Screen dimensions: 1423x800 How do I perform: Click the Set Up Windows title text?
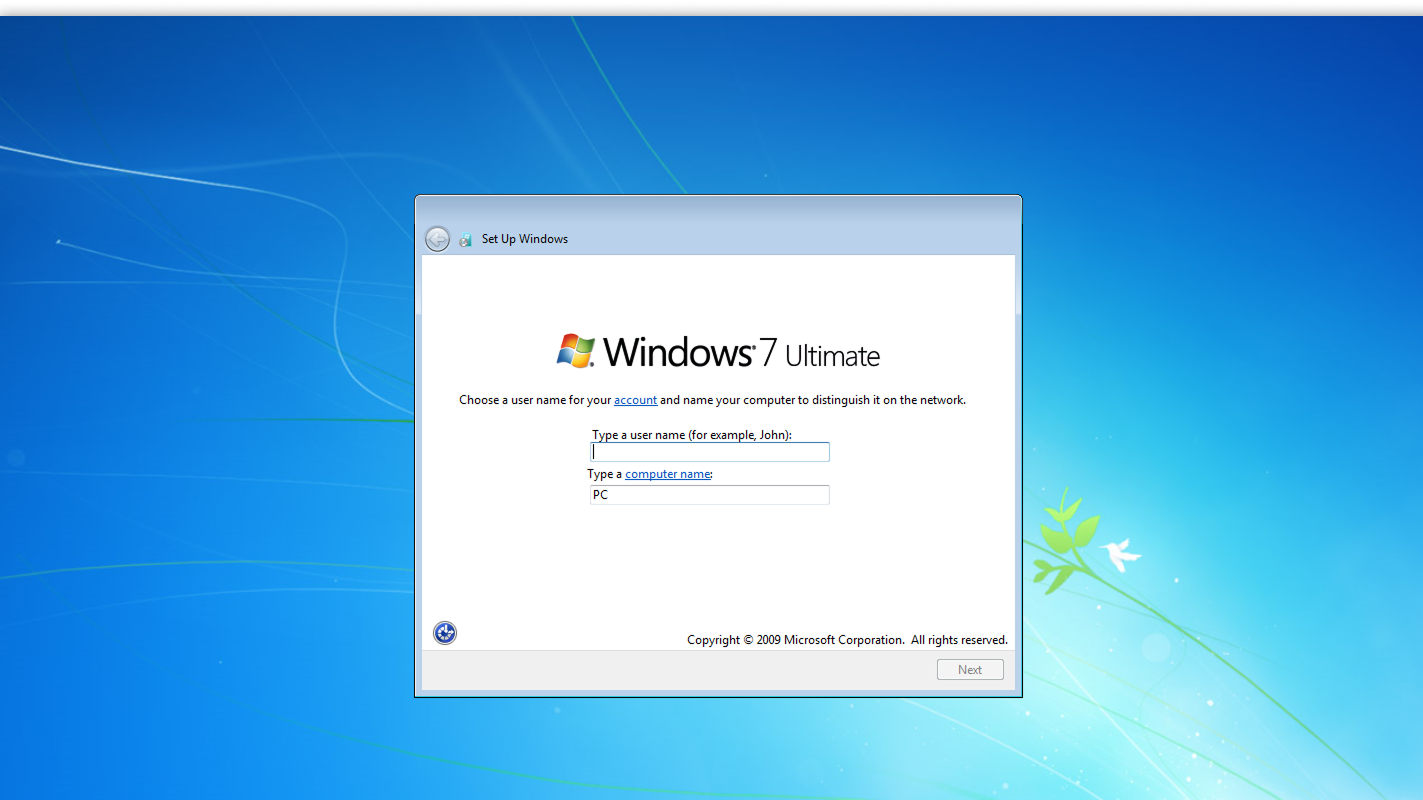525,239
